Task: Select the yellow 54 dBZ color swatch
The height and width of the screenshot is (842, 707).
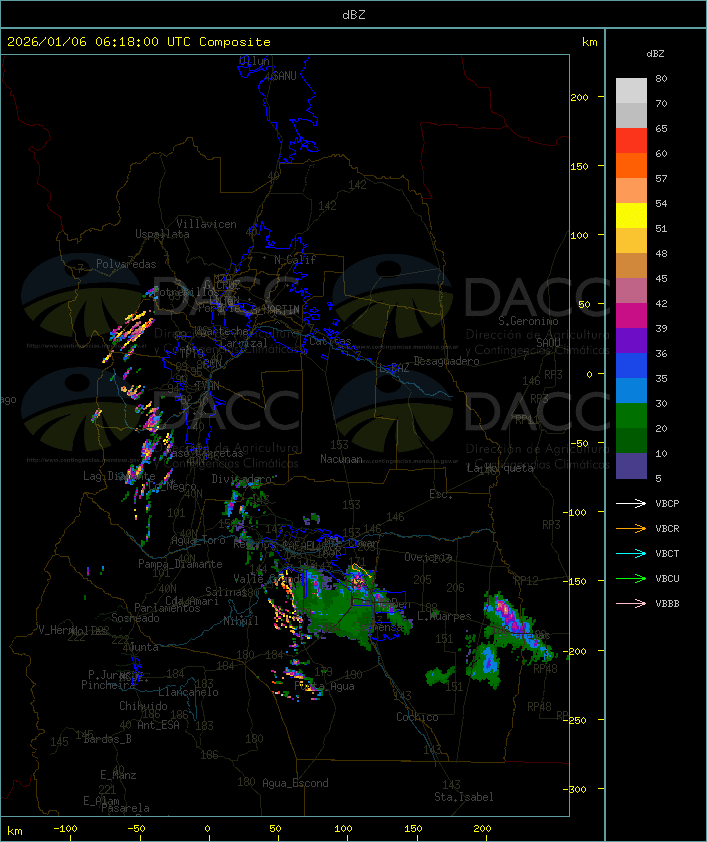Action: (631, 216)
